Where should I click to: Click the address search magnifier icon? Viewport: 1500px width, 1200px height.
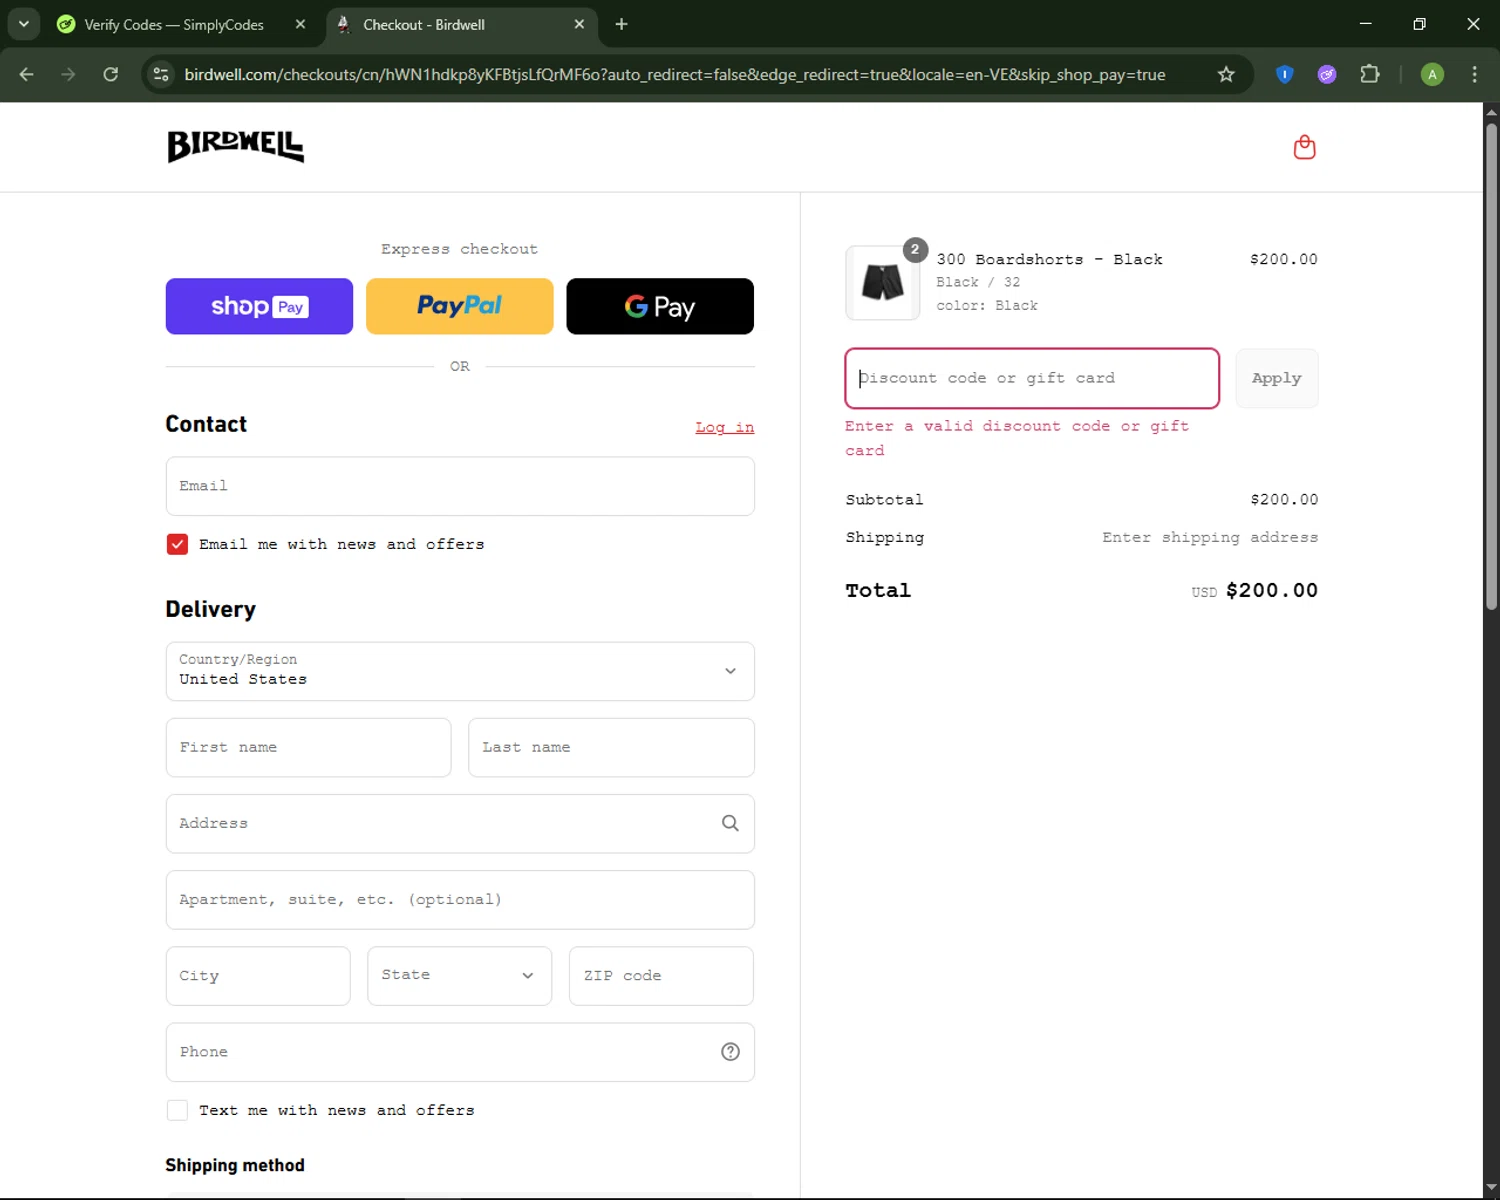[x=730, y=823]
